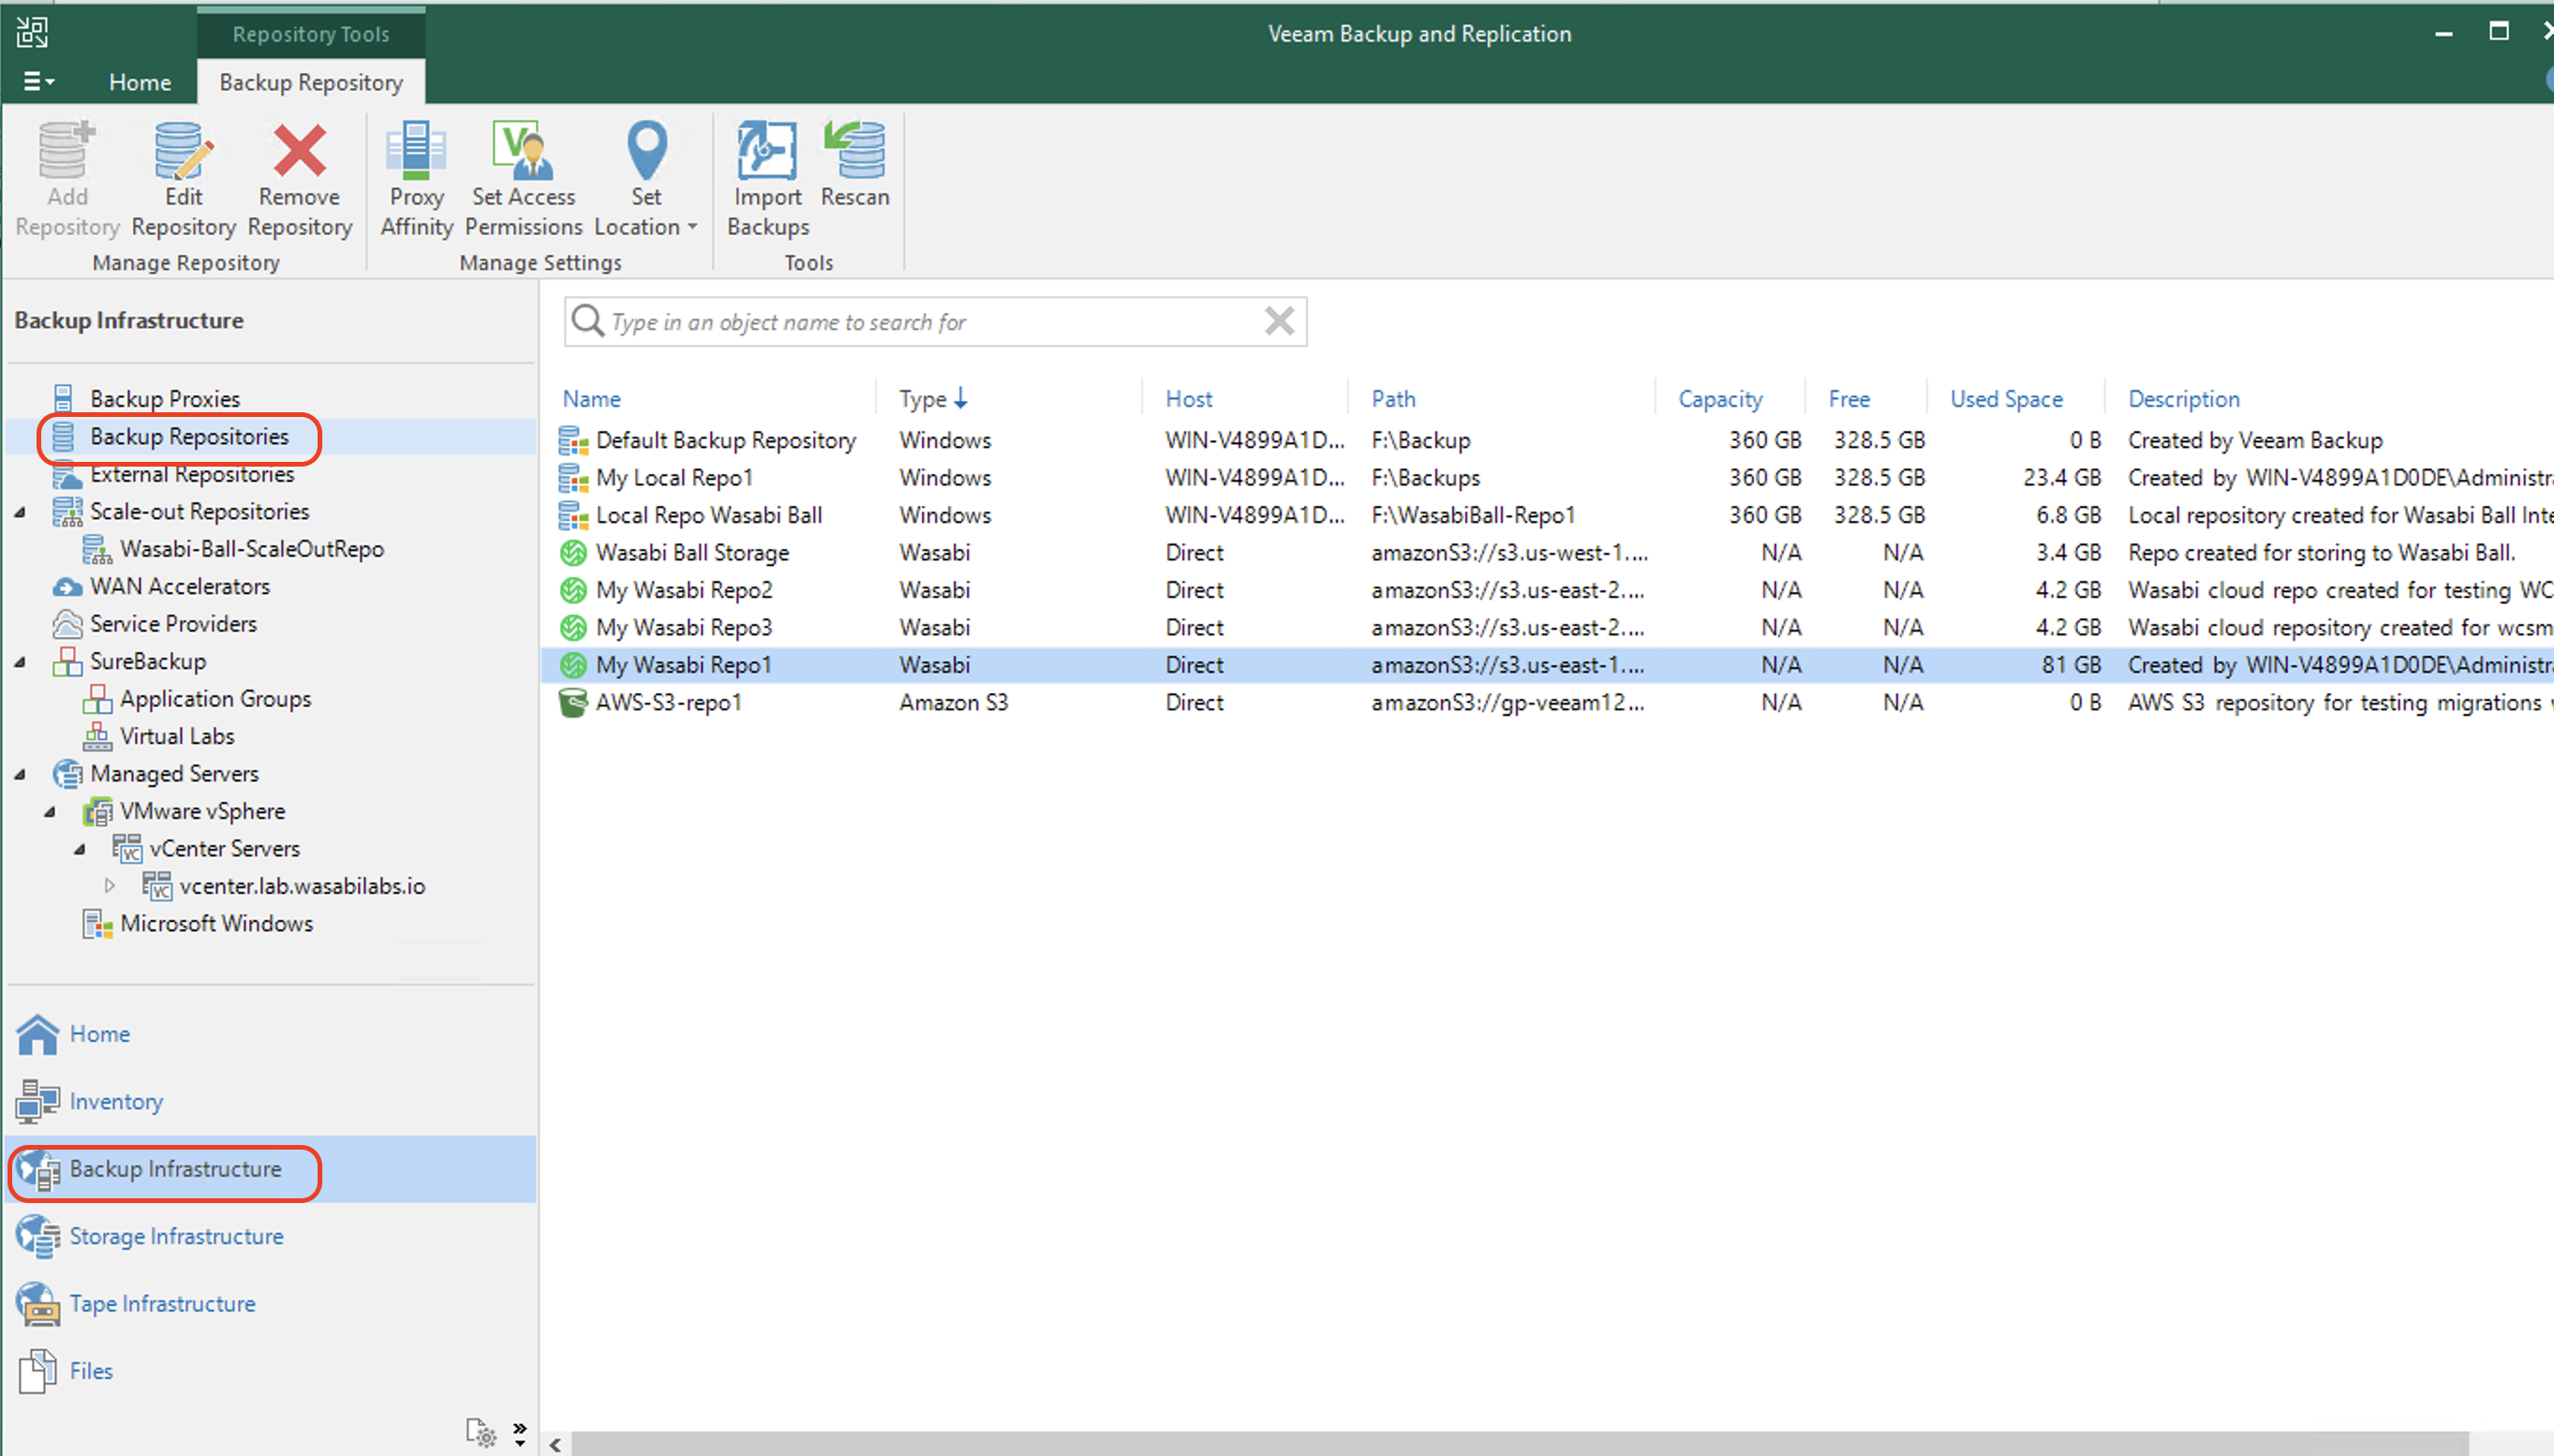Select the Backup Repository ribbon tab
Screen dimensions: 2554x1456
pyautogui.click(x=311, y=82)
